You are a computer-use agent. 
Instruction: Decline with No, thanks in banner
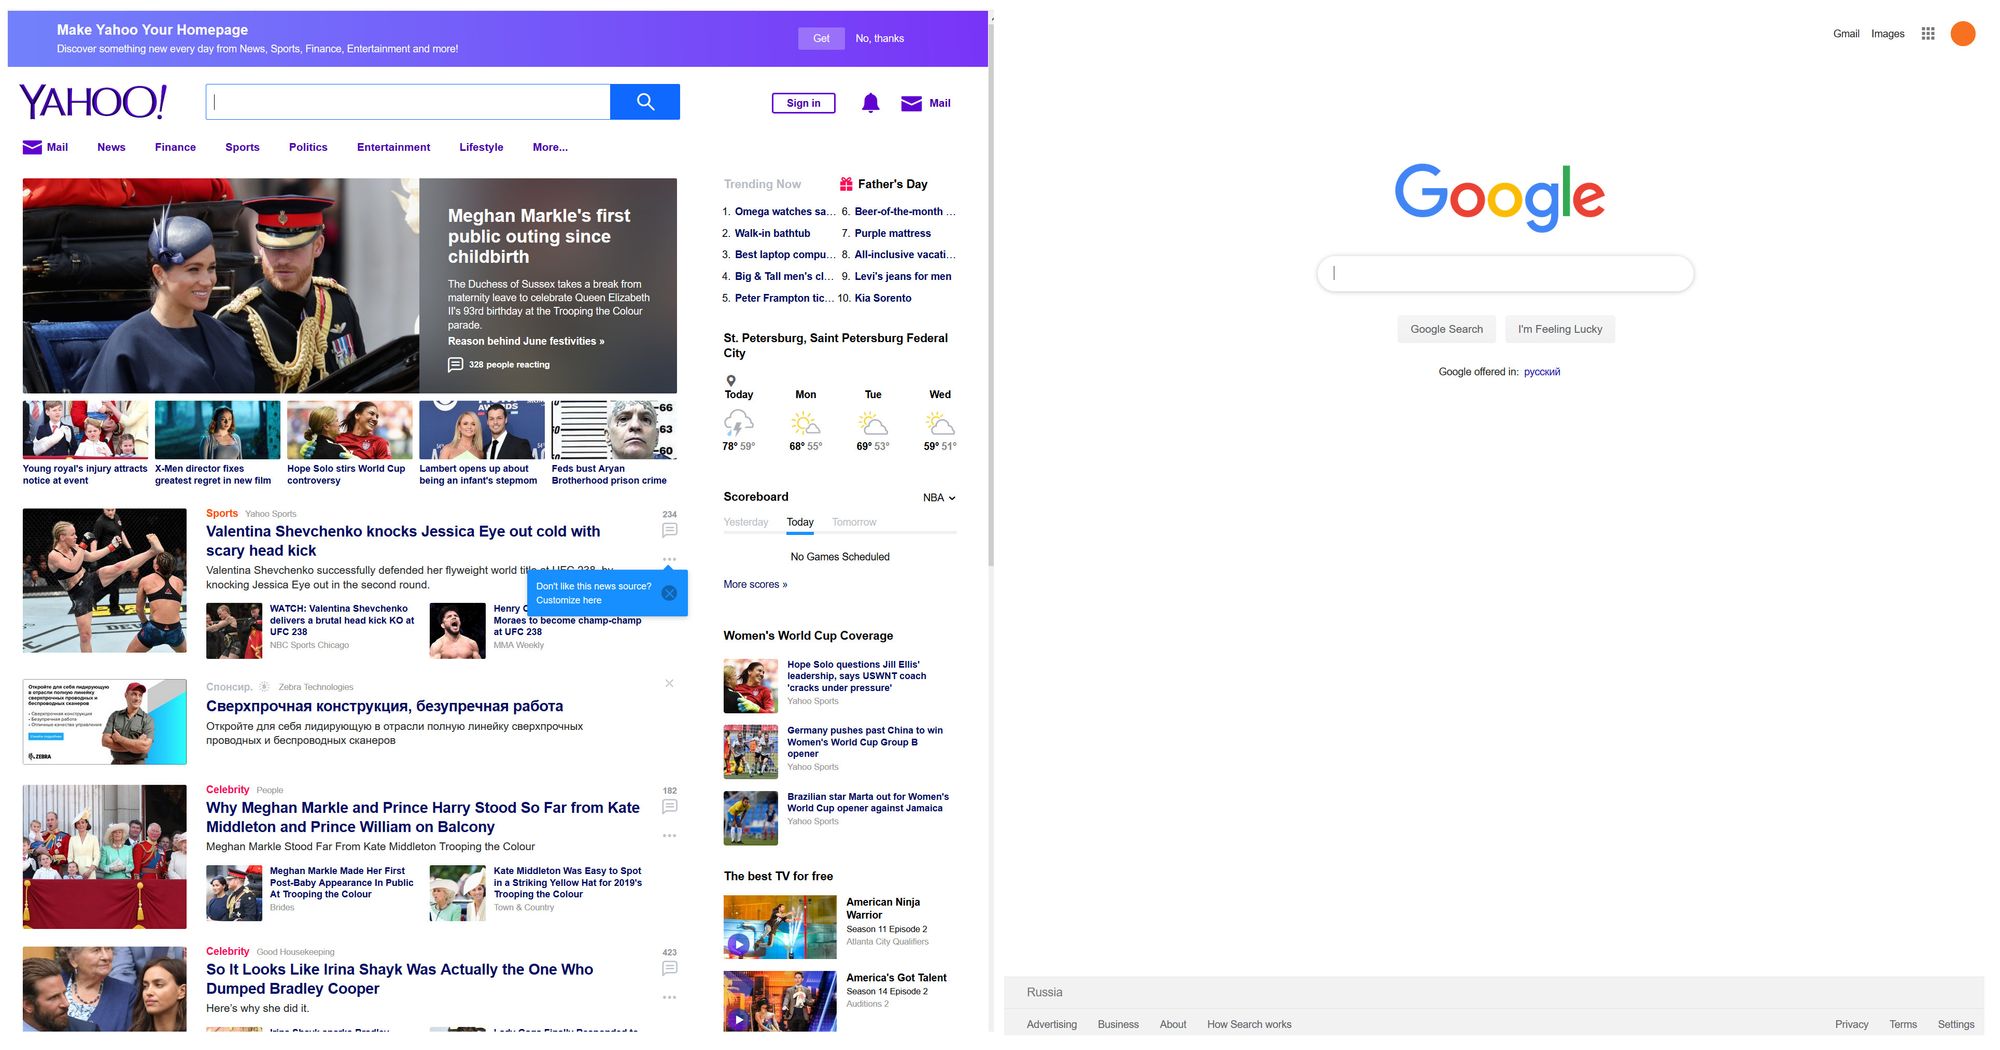click(880, 38)
